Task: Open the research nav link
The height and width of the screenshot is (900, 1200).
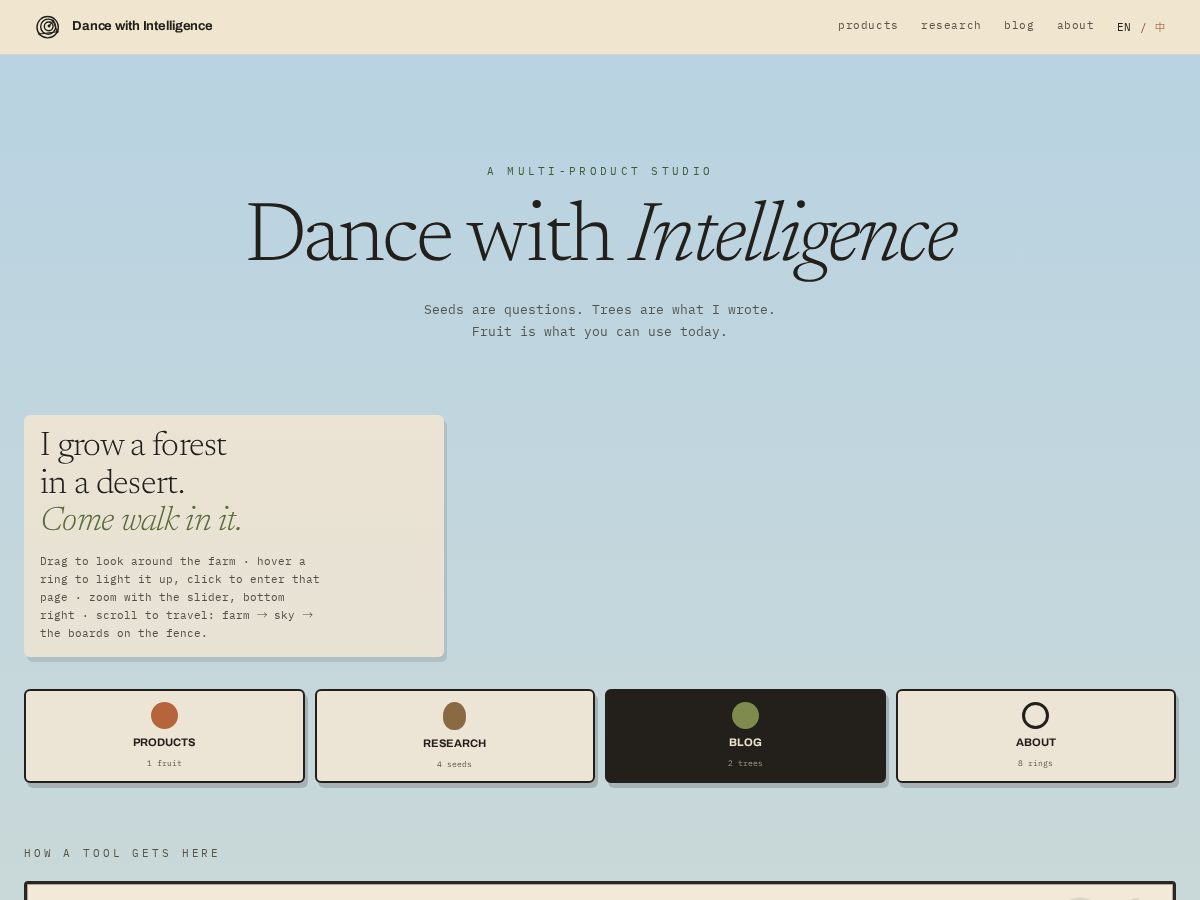Action: pos(951,26)
